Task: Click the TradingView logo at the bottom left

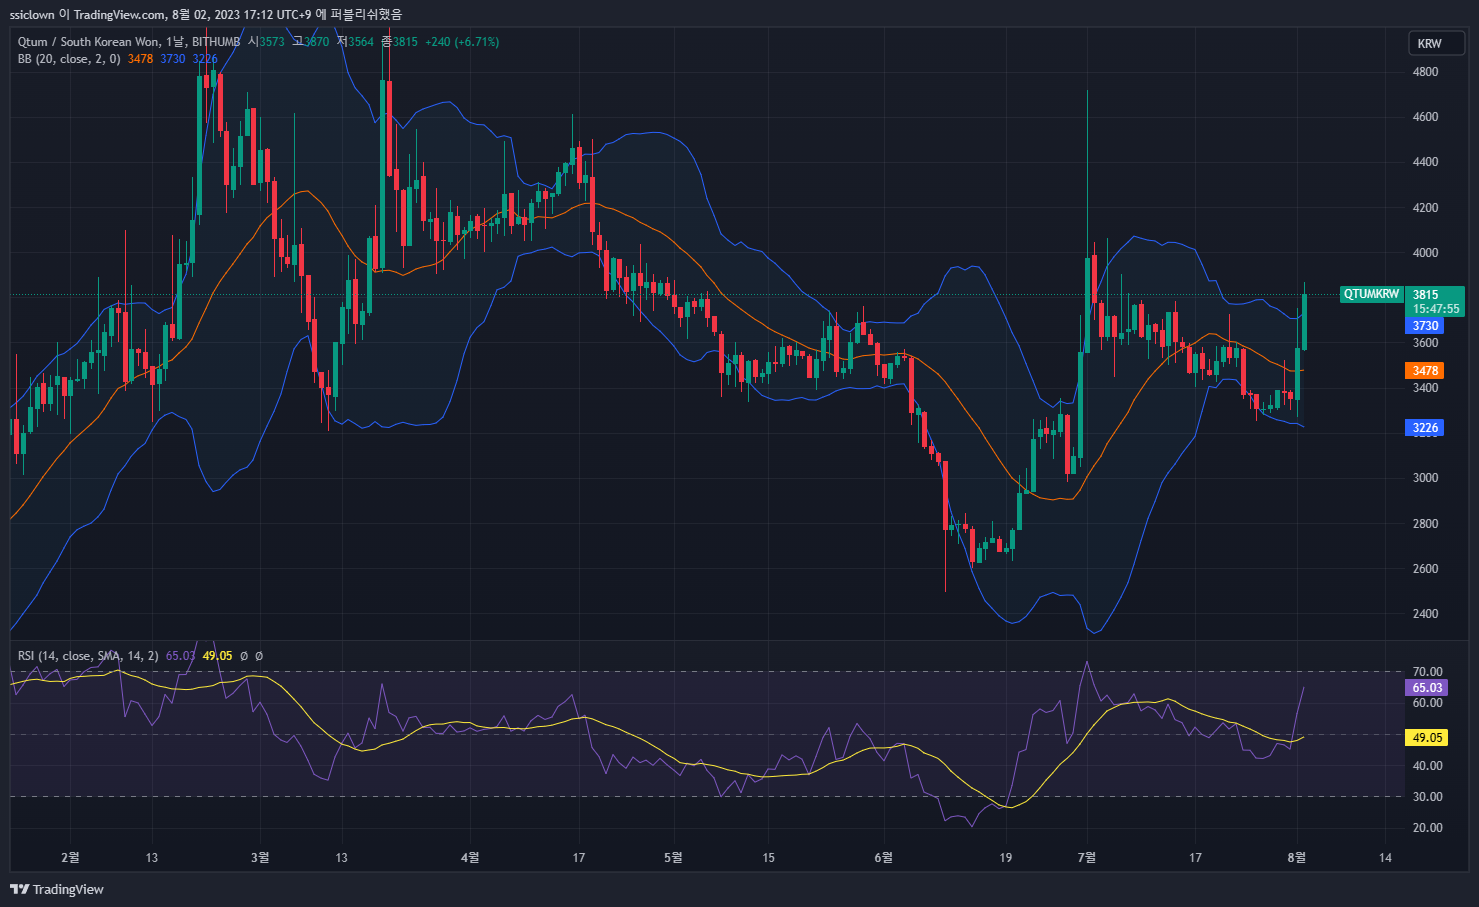Action: click(x=57, y=889)
